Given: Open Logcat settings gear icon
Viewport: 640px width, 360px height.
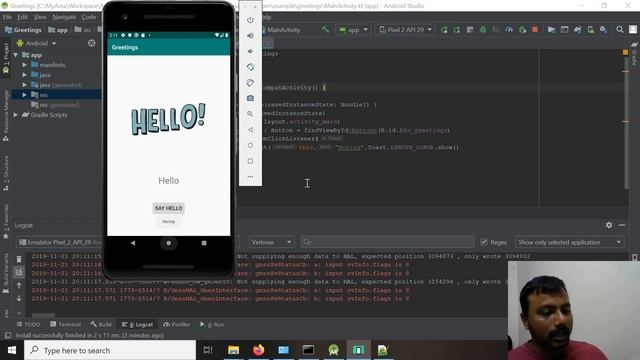Looking at the screenshot, I should [x=609, y=225].
